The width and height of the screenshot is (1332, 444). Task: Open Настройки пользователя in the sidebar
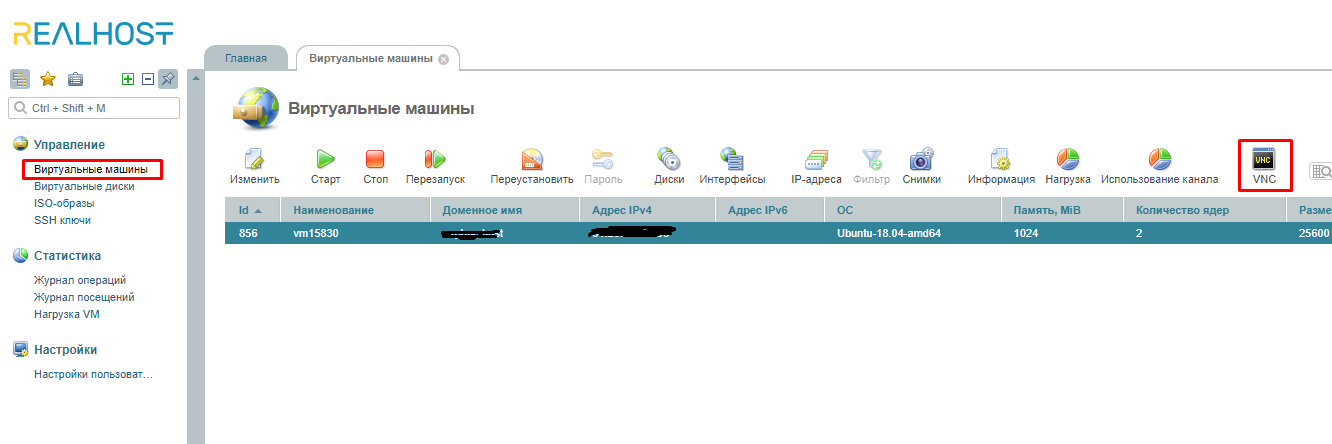93,374
